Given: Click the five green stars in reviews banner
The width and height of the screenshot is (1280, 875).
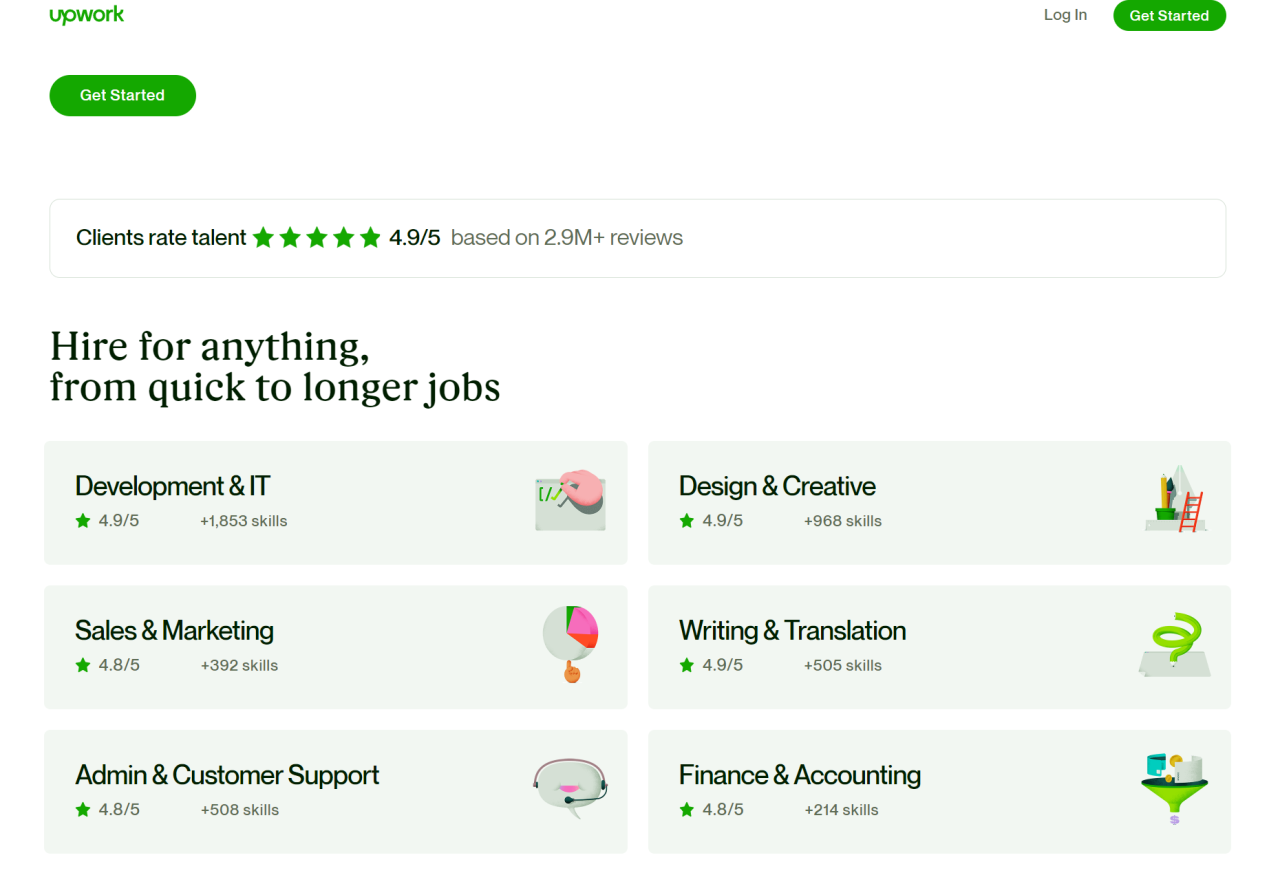Looking at the screenshot, I should click(x=316, y=238).
